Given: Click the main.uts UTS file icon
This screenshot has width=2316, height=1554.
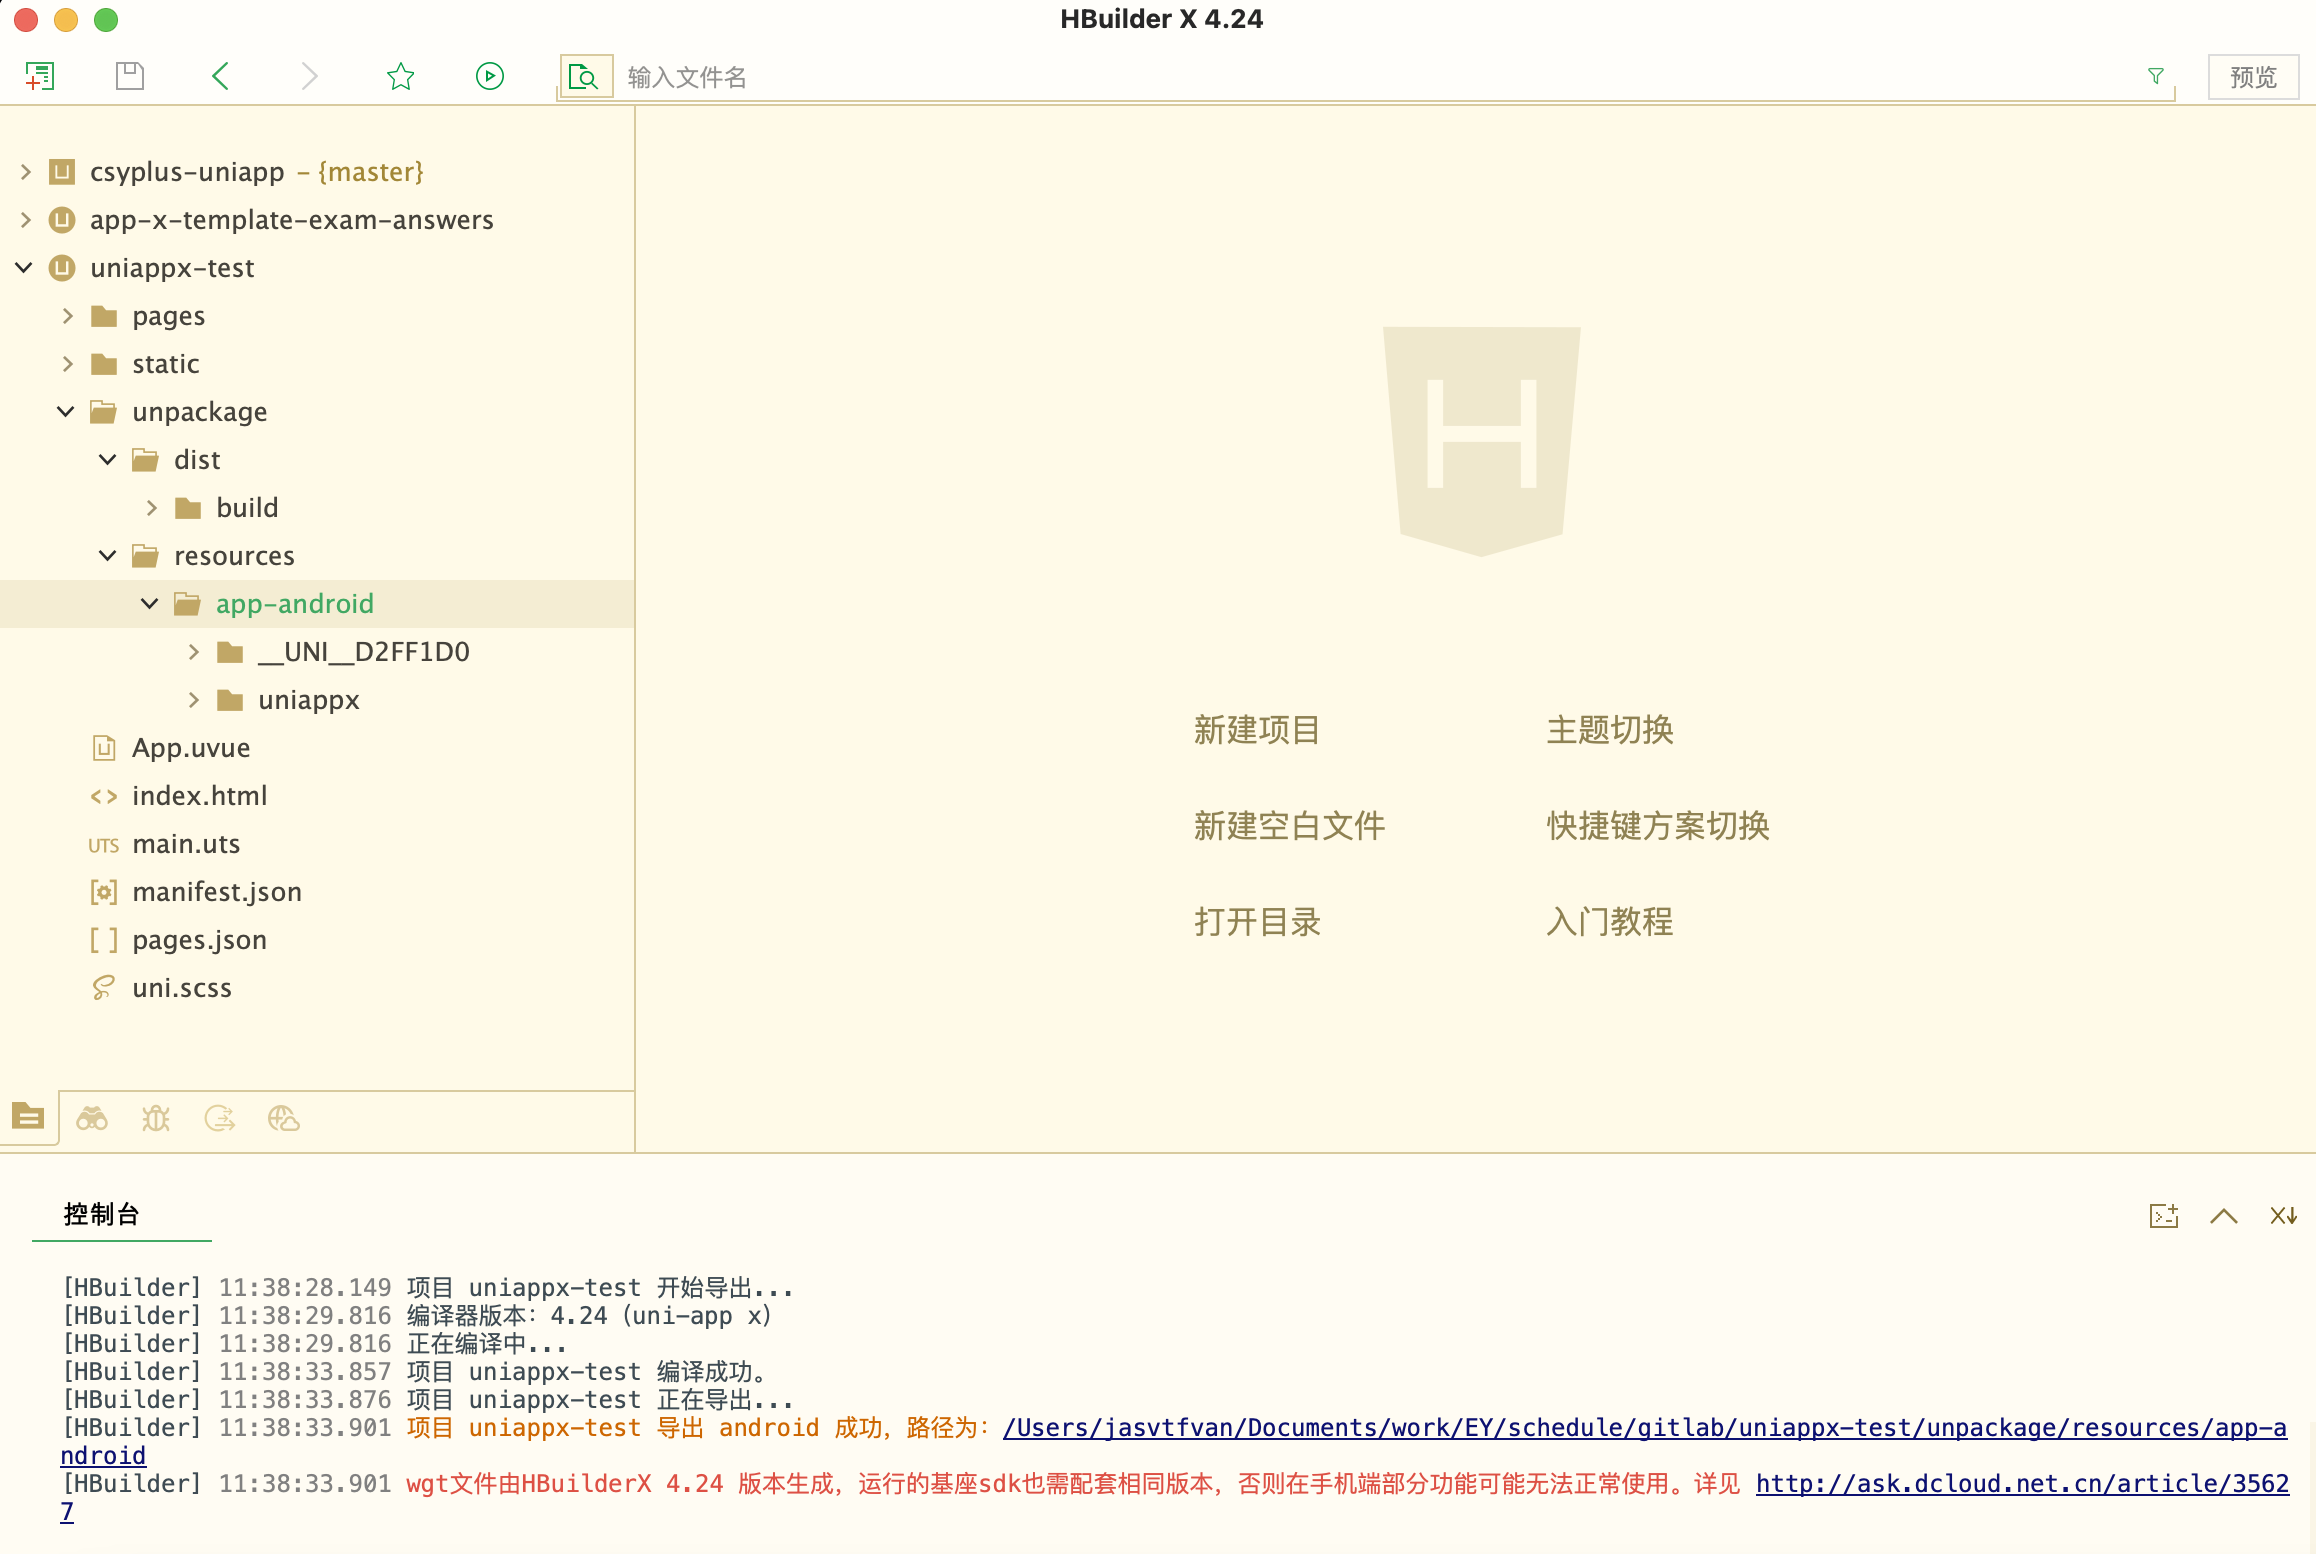Looking at the screenshot, I should (x=104, y=845).
